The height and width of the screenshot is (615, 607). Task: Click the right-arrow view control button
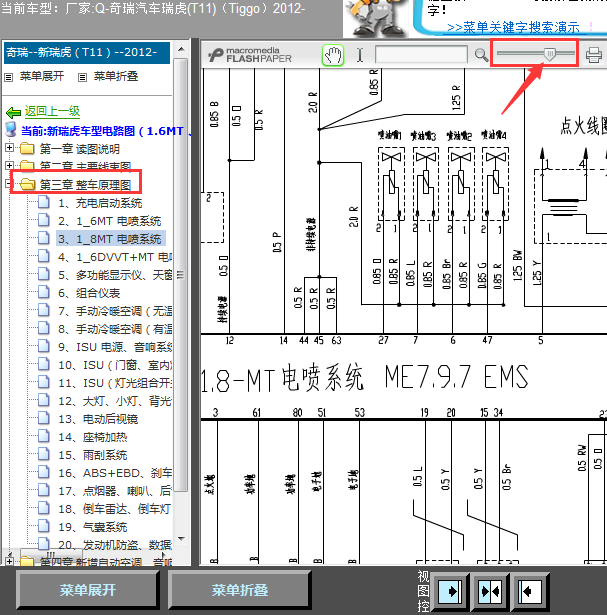pyautogui.click(x=450, y=591)
